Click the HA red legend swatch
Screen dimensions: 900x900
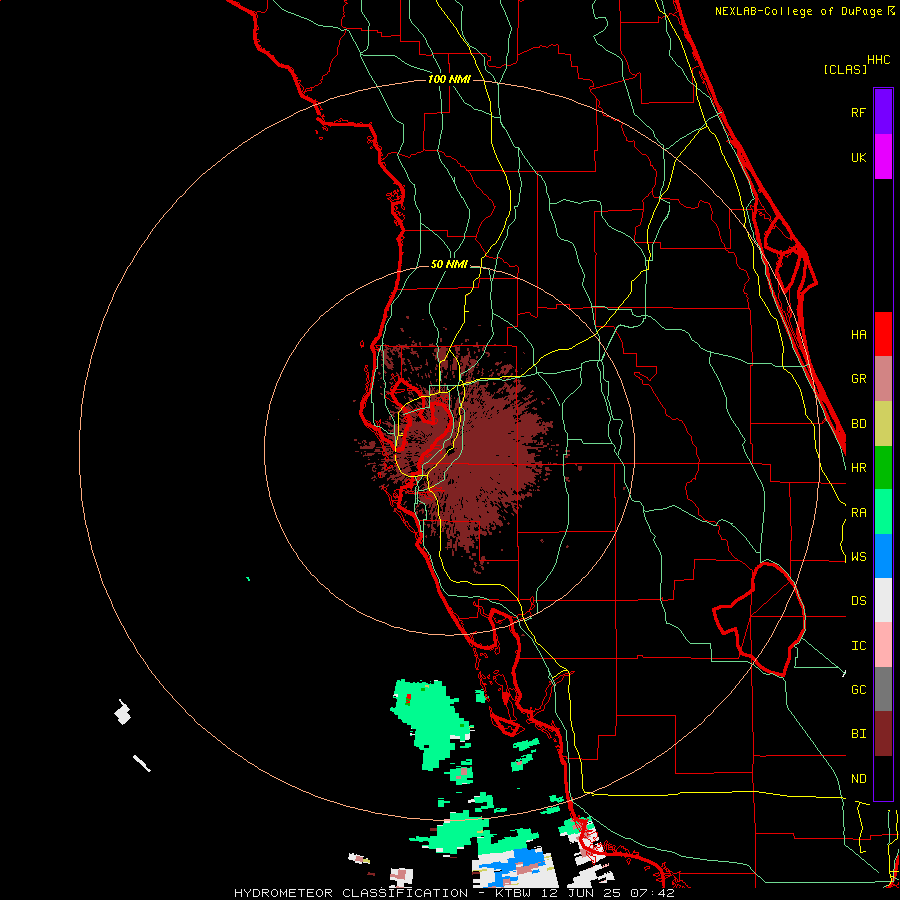point(883,334)
